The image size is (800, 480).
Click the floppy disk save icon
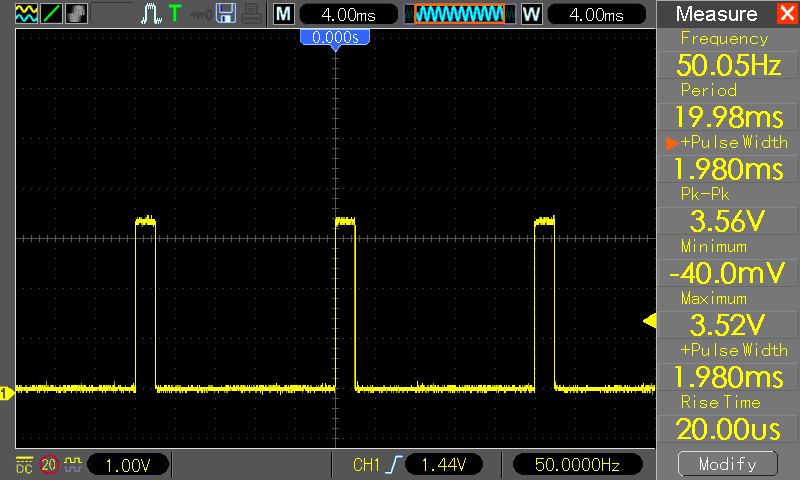pos(226,14)
